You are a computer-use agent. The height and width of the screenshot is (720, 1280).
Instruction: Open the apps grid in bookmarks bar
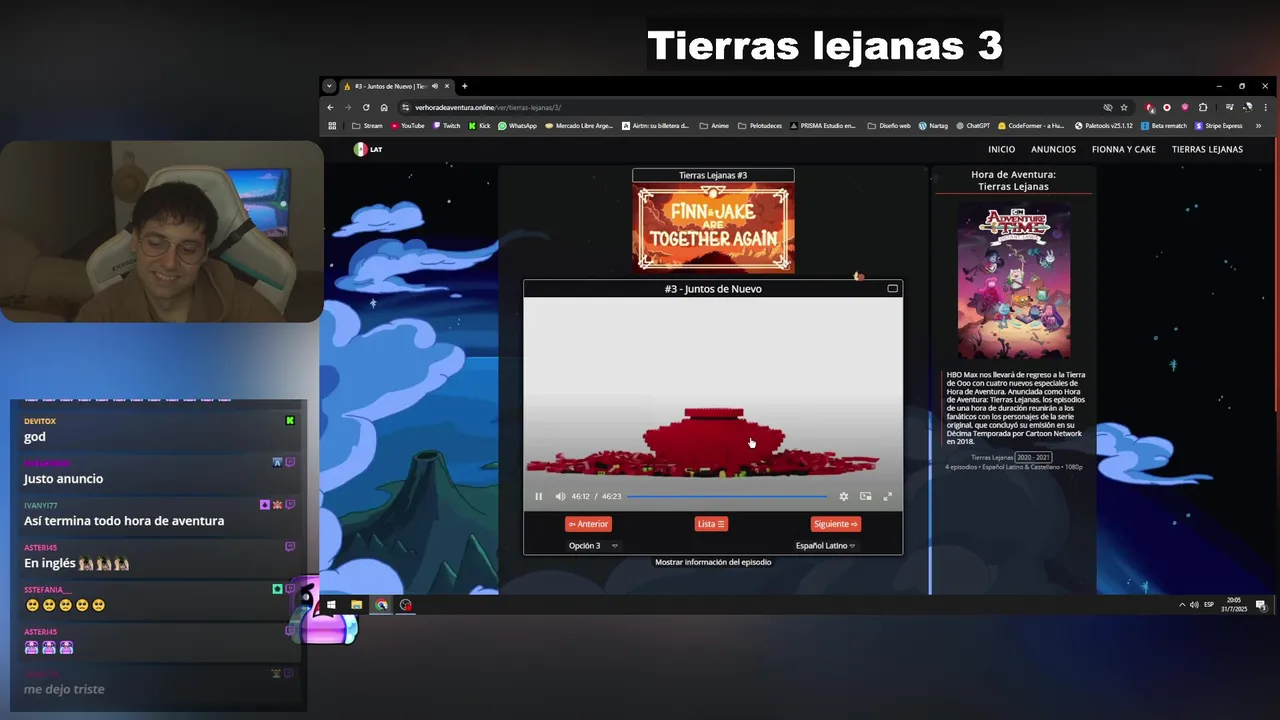pos(332,126)
